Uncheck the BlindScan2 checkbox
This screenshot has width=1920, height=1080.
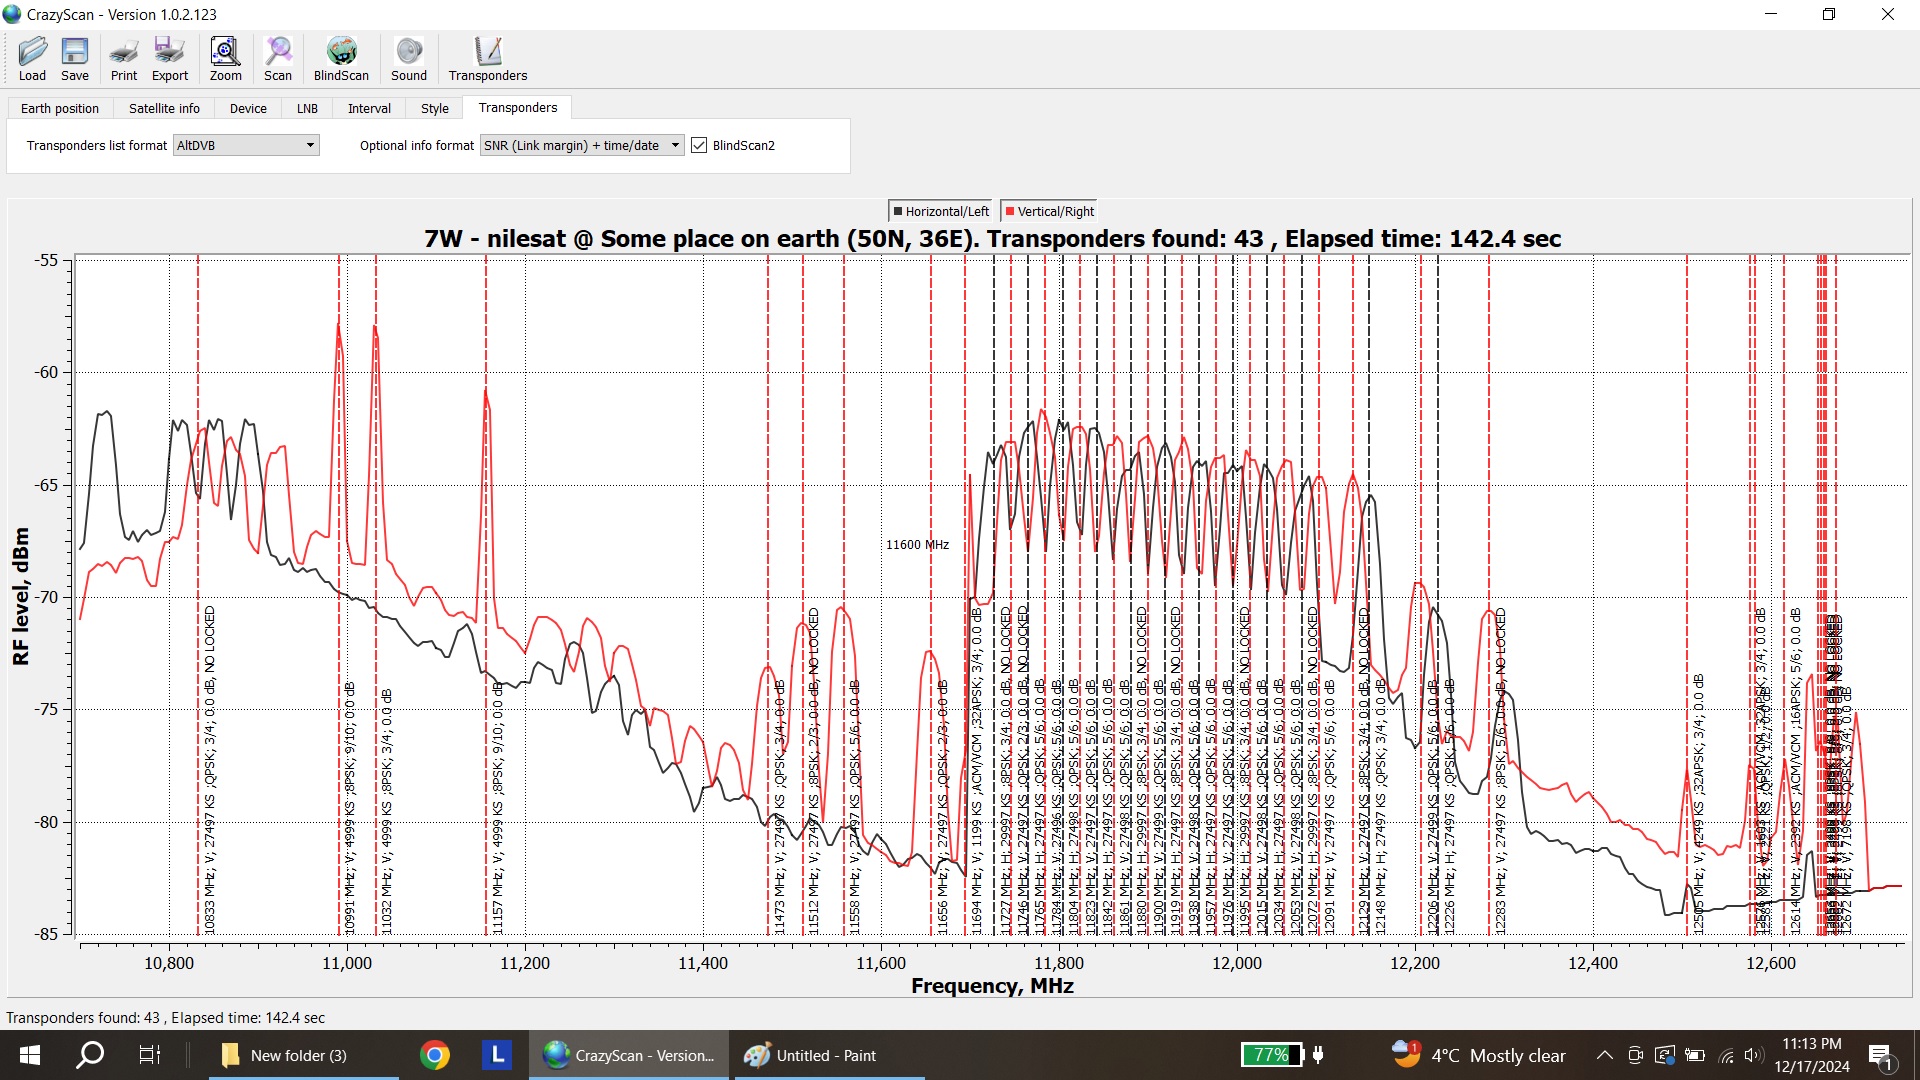[x=699, y=146]
